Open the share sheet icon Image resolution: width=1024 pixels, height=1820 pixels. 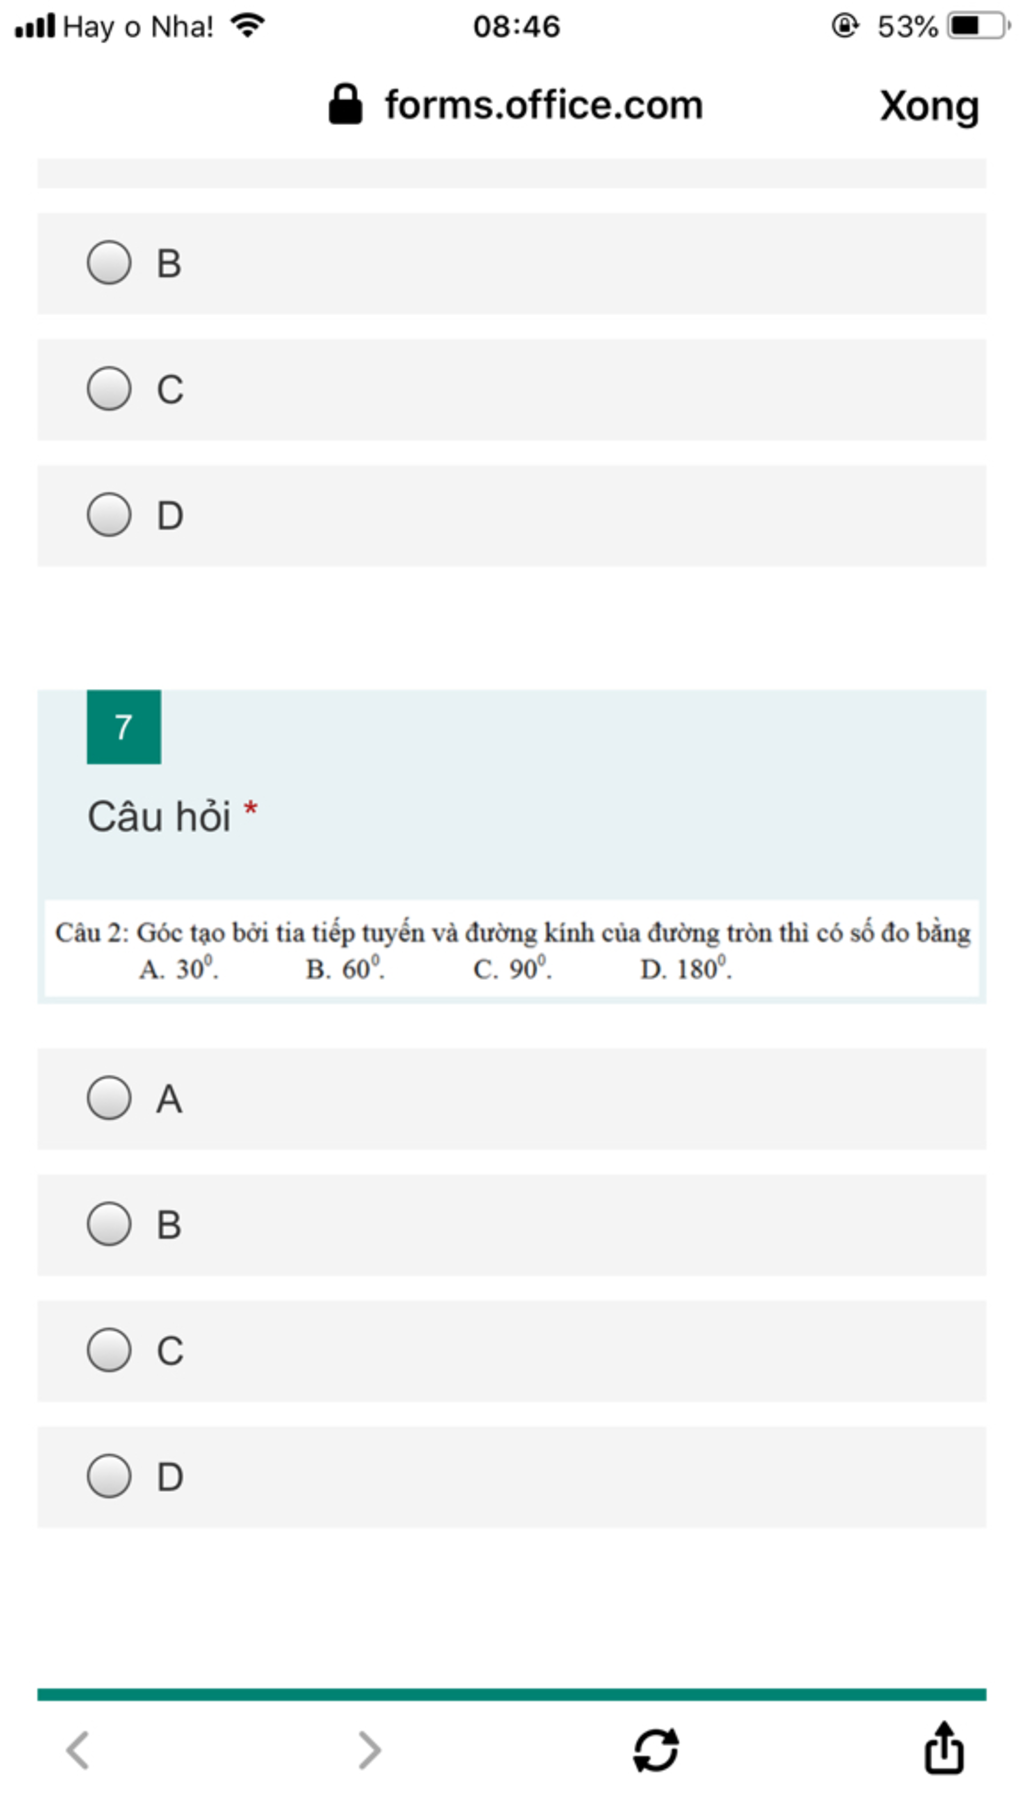tap(944, 1747)
